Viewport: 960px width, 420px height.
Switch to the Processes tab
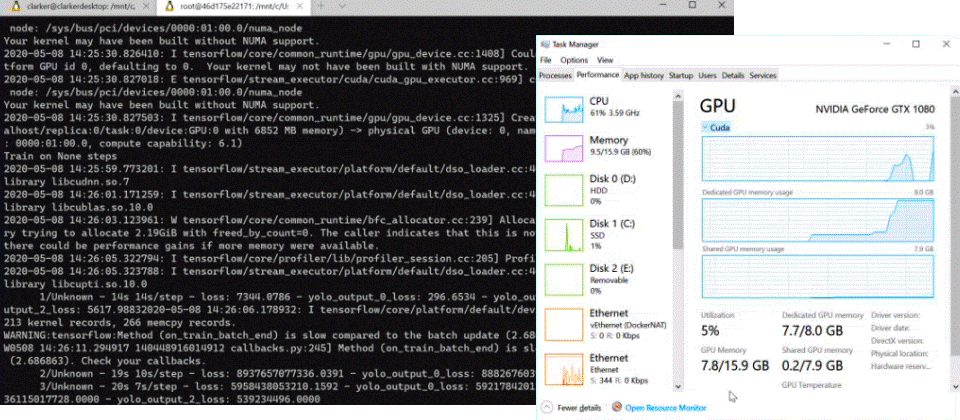pyautogui.click(x=555, y=75)
